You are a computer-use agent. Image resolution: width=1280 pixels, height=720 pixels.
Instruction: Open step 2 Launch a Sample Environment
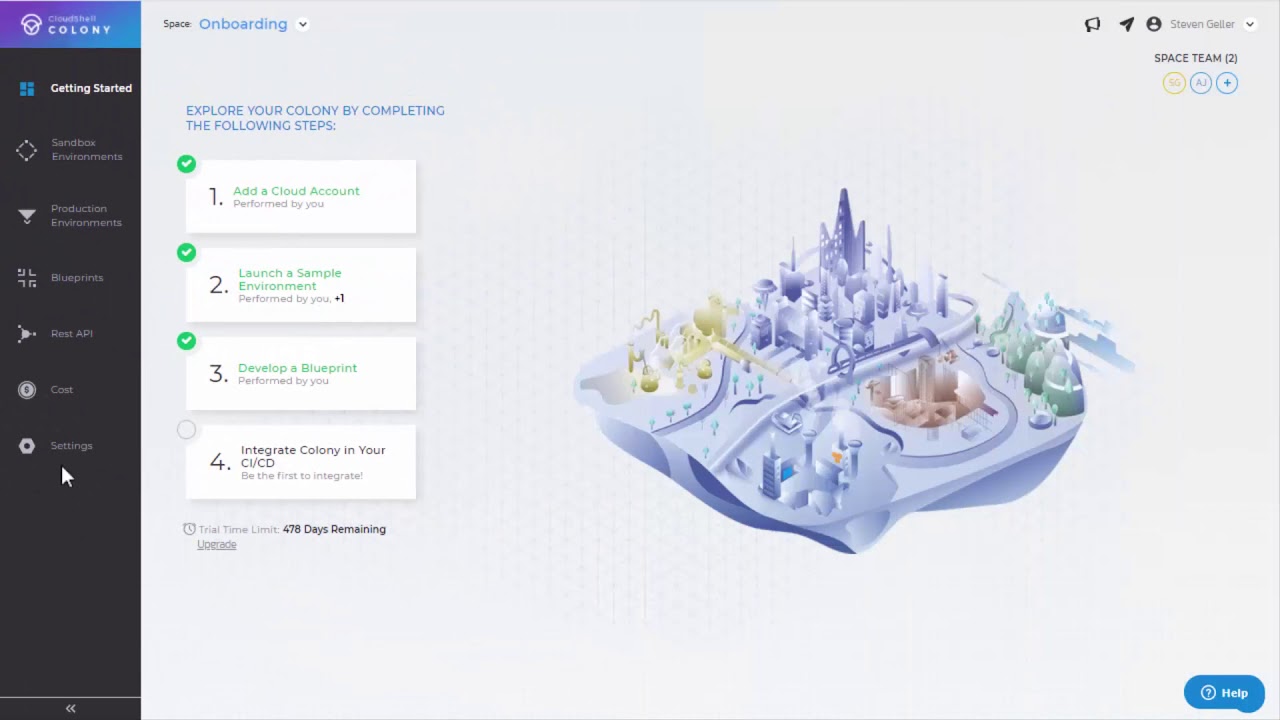[301, 285]
